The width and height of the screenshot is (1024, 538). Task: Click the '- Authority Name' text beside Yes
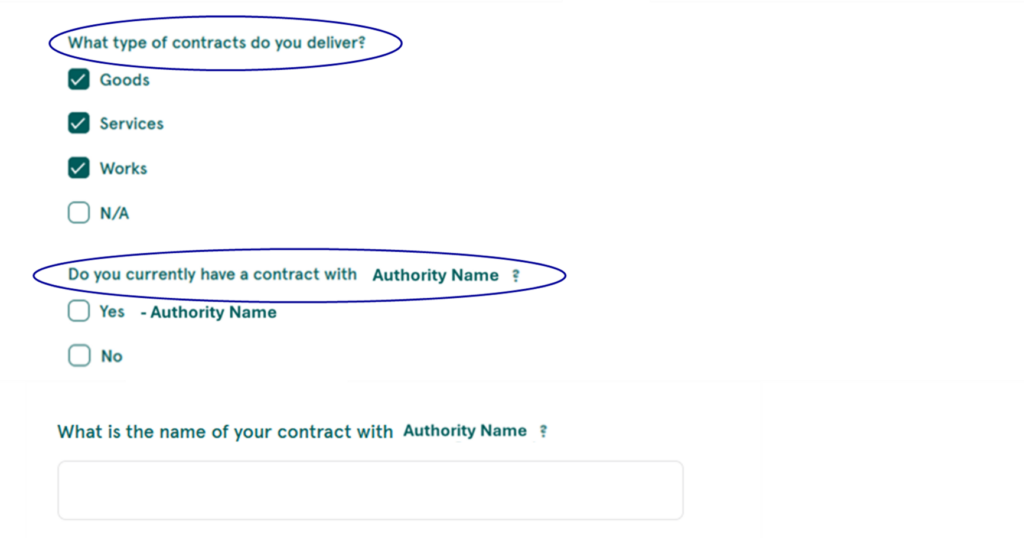(208, 312)
